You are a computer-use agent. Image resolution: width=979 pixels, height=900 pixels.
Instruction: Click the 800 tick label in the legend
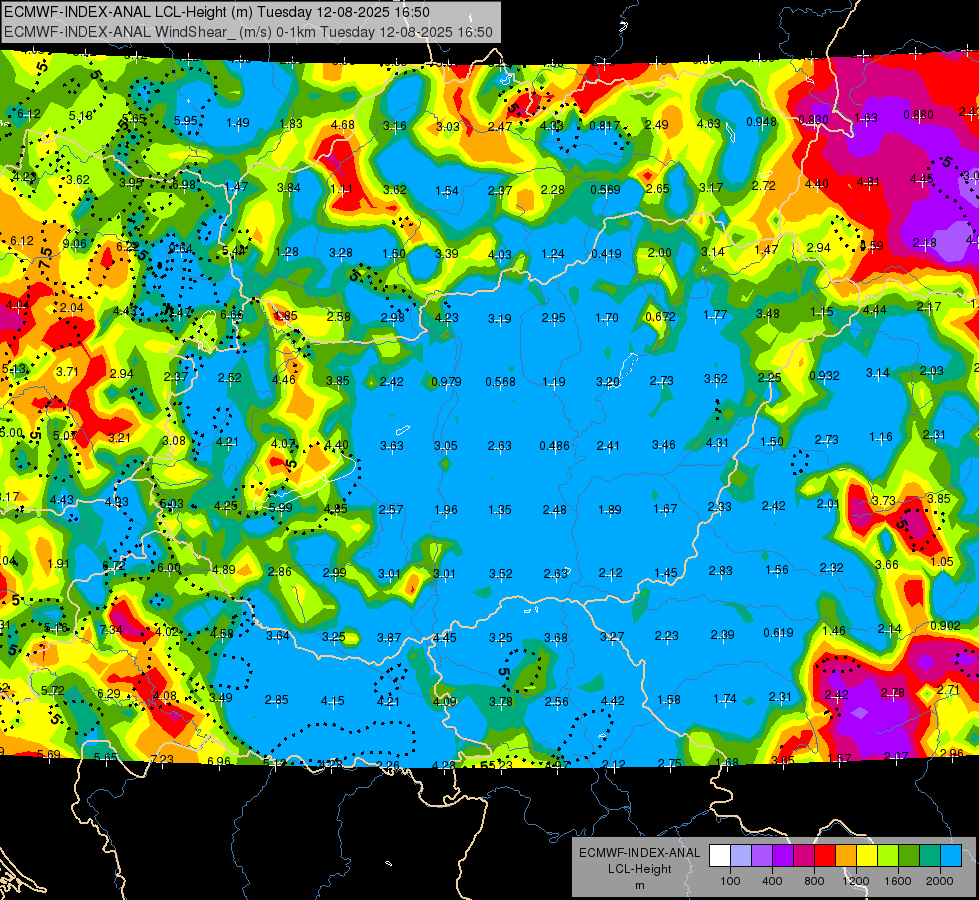[x=814, y=881]
